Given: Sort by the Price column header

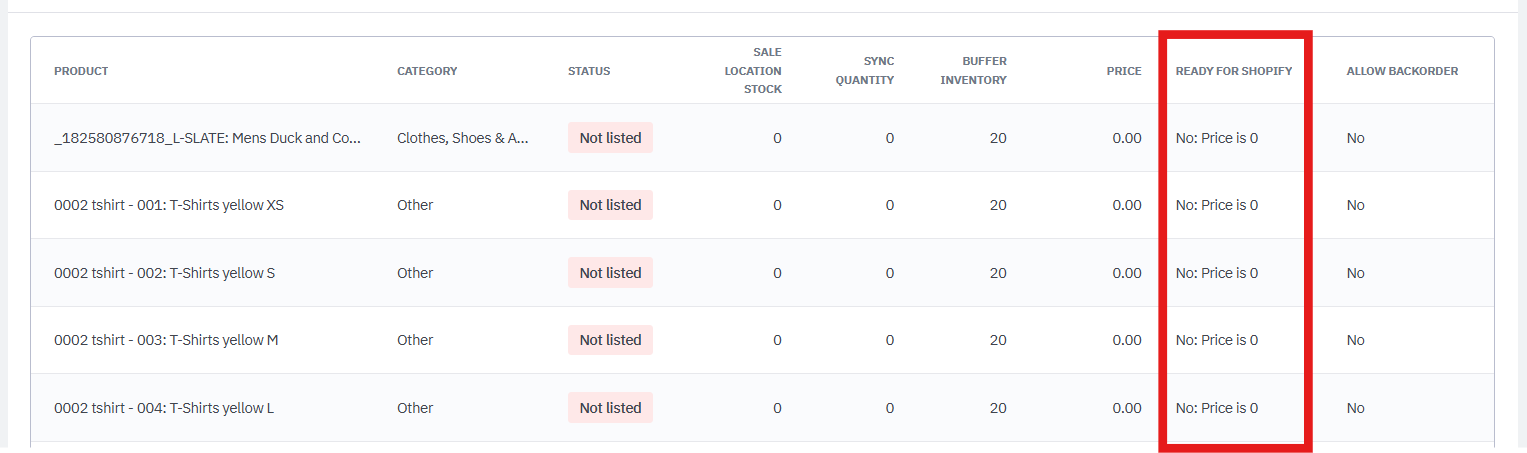Looking at the screenshot, I should pos(1123,71).
